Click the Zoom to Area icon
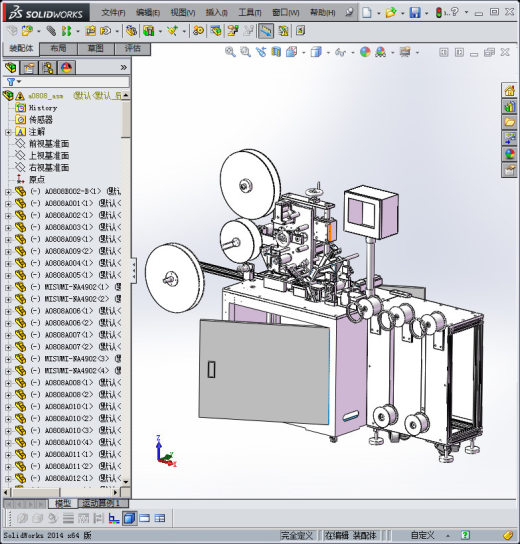The image size is (520, 544). click(x=245, y=52)
